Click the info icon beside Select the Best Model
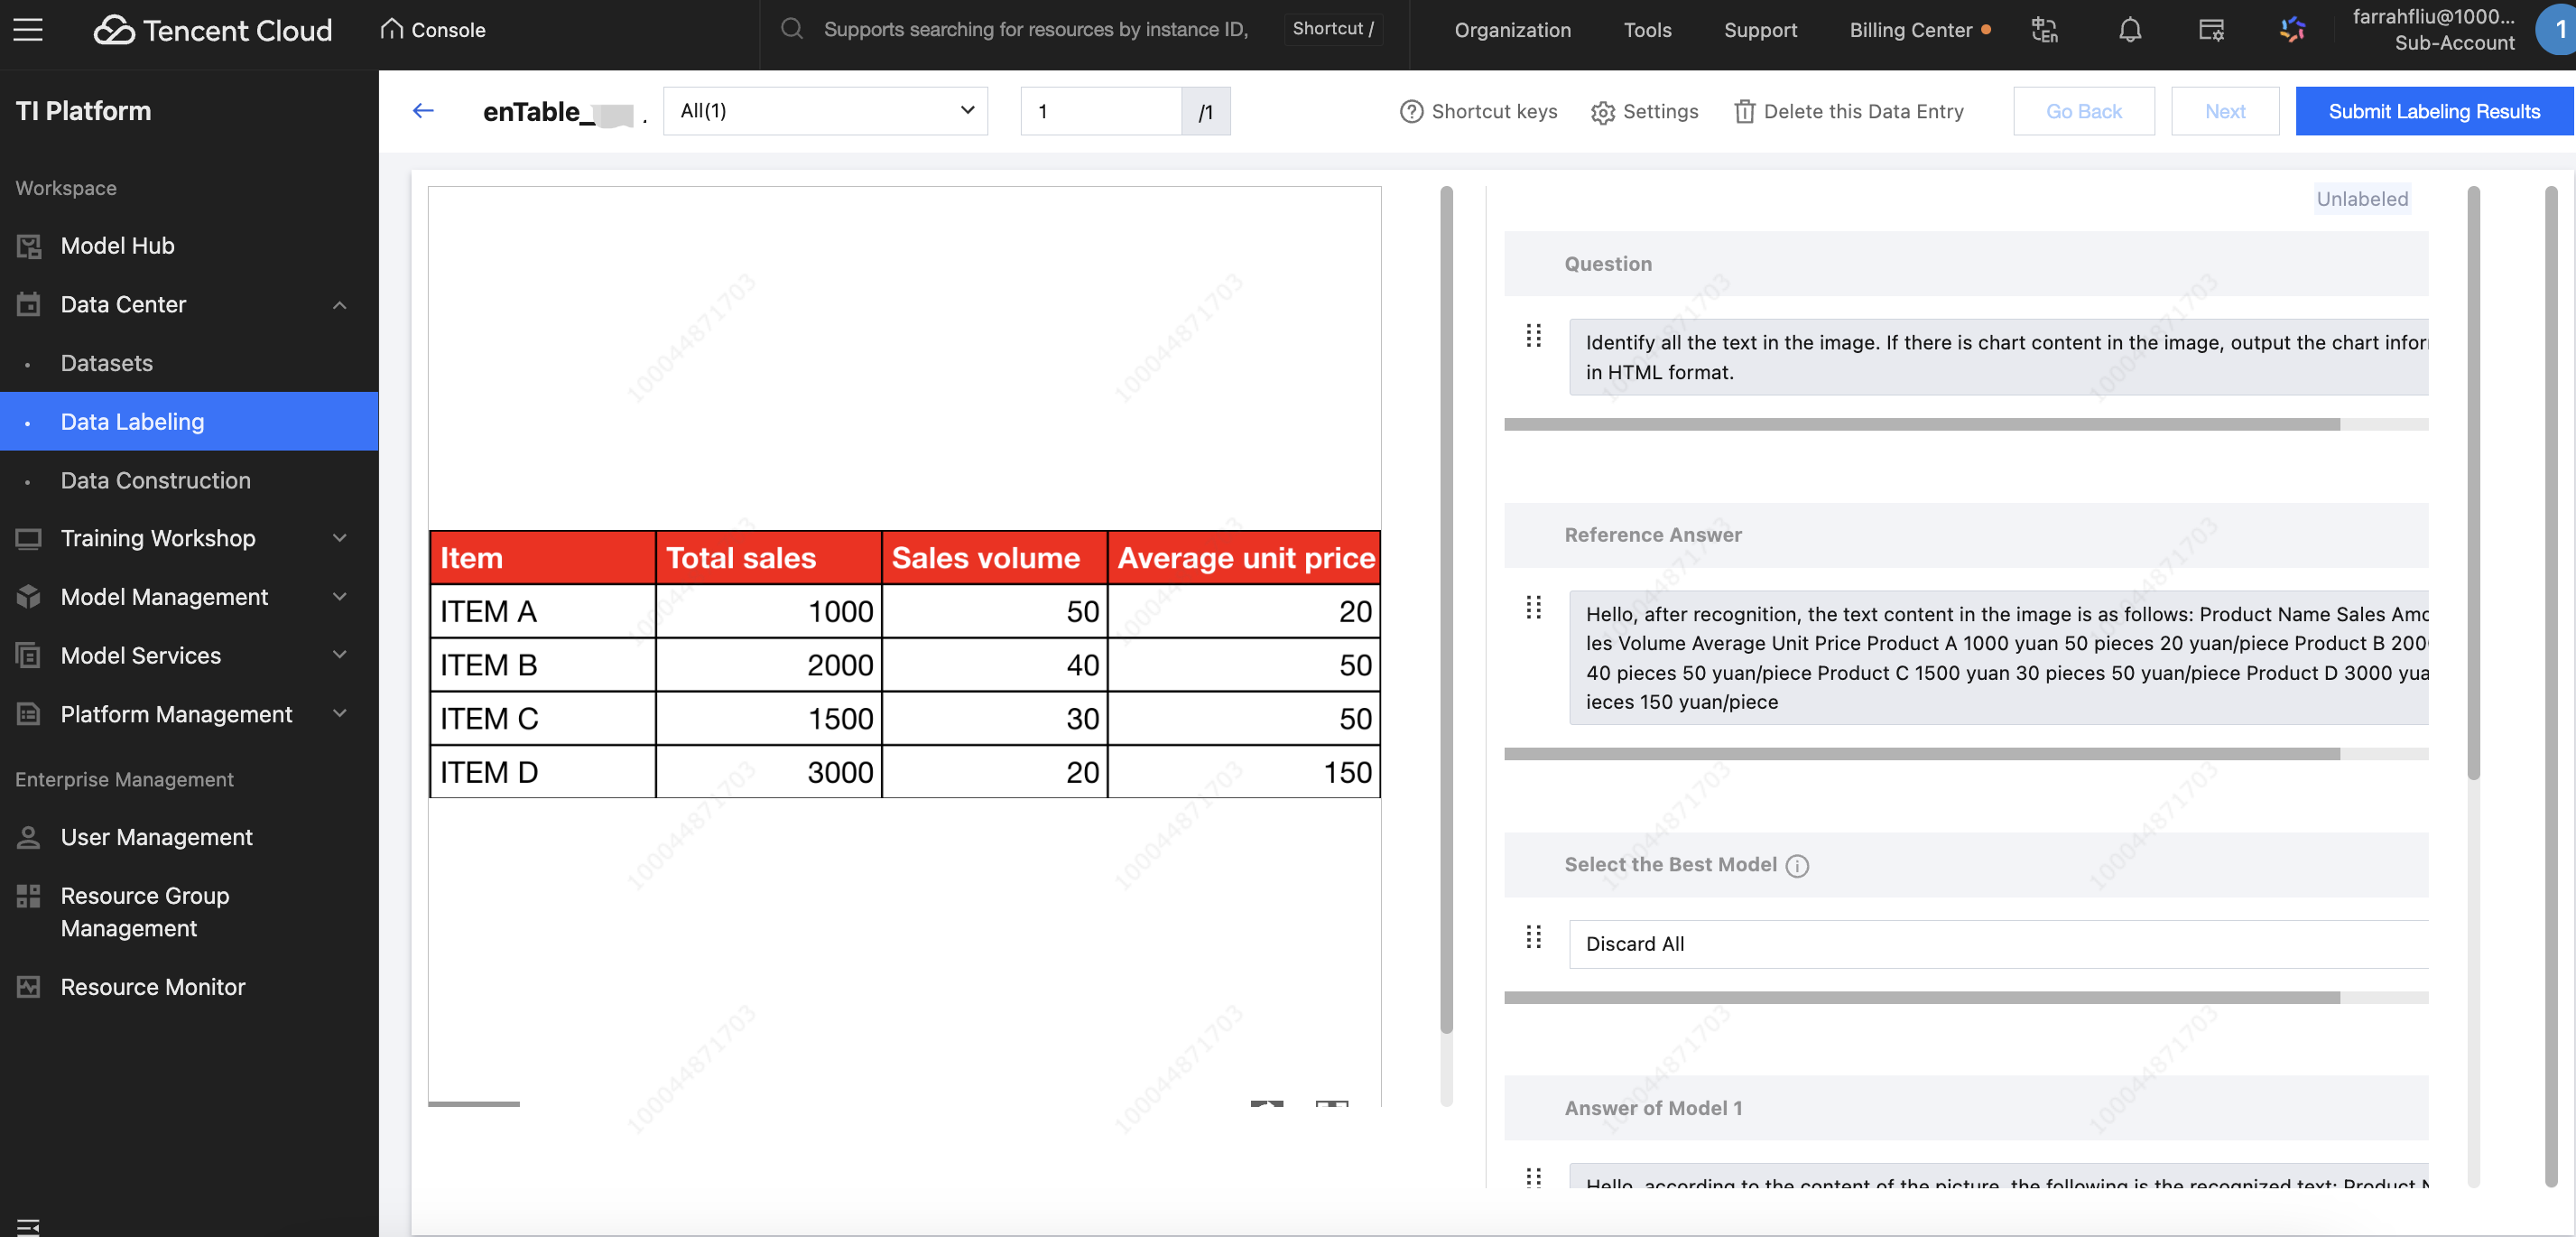The height and width of the screenshot is (1237, 2576). [x=1797, y=866]
